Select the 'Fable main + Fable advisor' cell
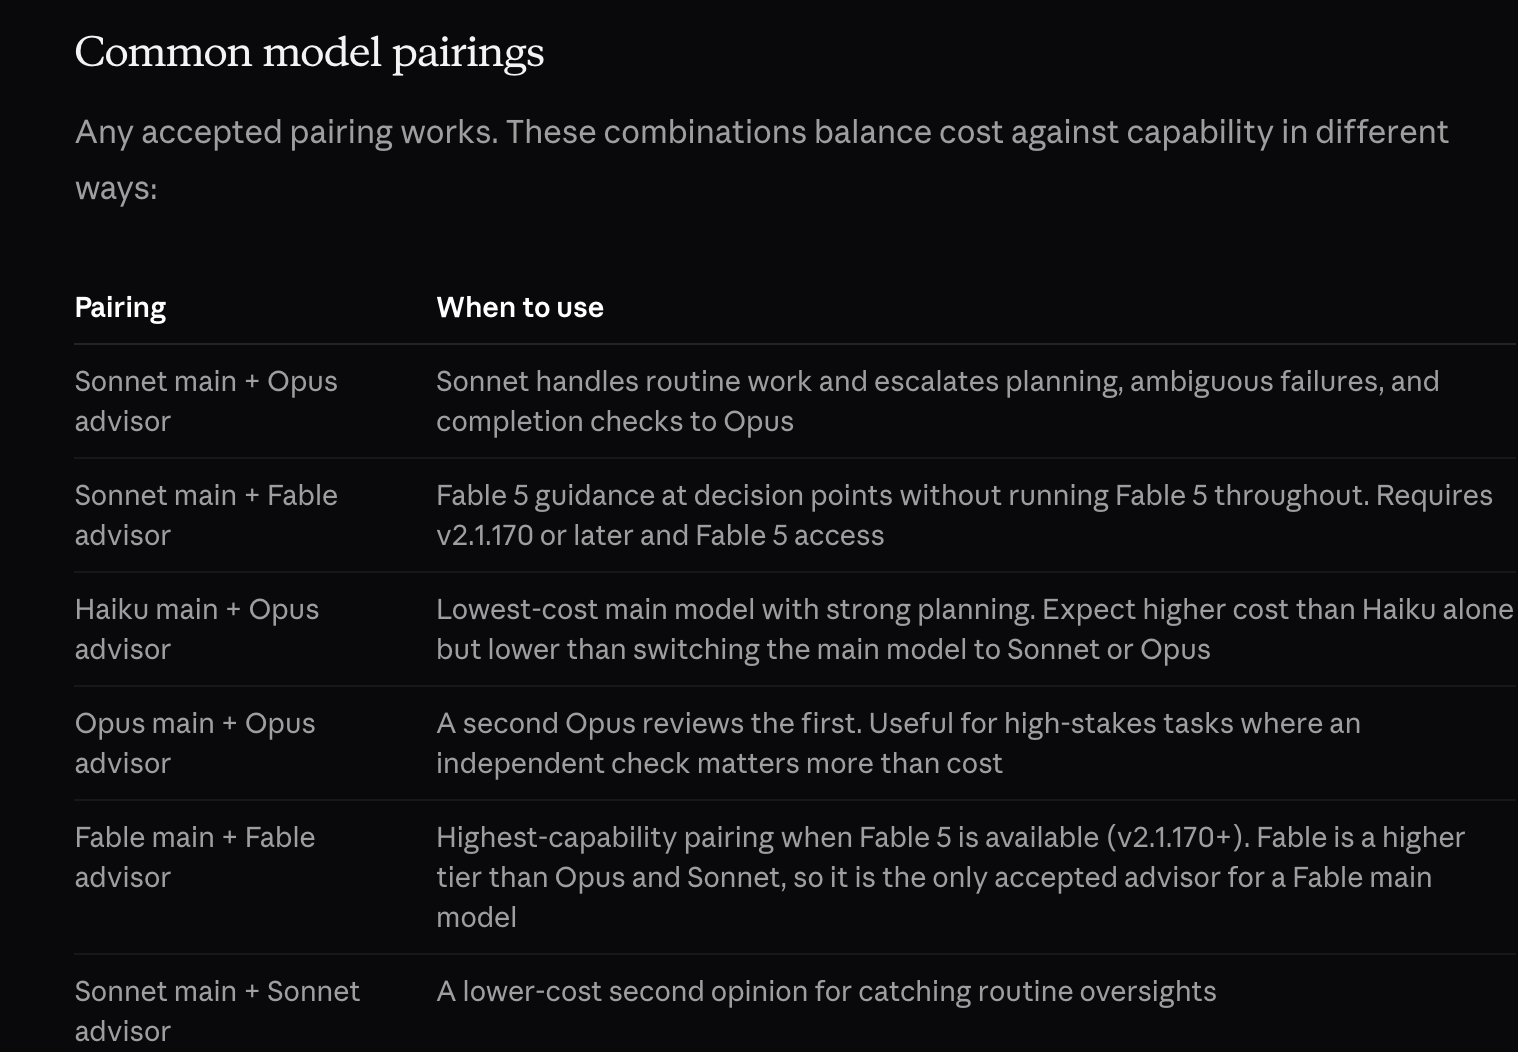Screen dimensions: 1518x1052 pyautogui.click(x=195, y=857)
